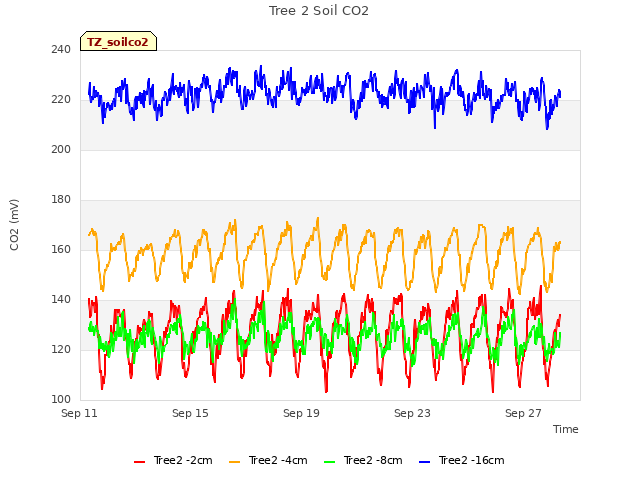Click the chart title Tree 2 Soil CO2

(319, 11)
